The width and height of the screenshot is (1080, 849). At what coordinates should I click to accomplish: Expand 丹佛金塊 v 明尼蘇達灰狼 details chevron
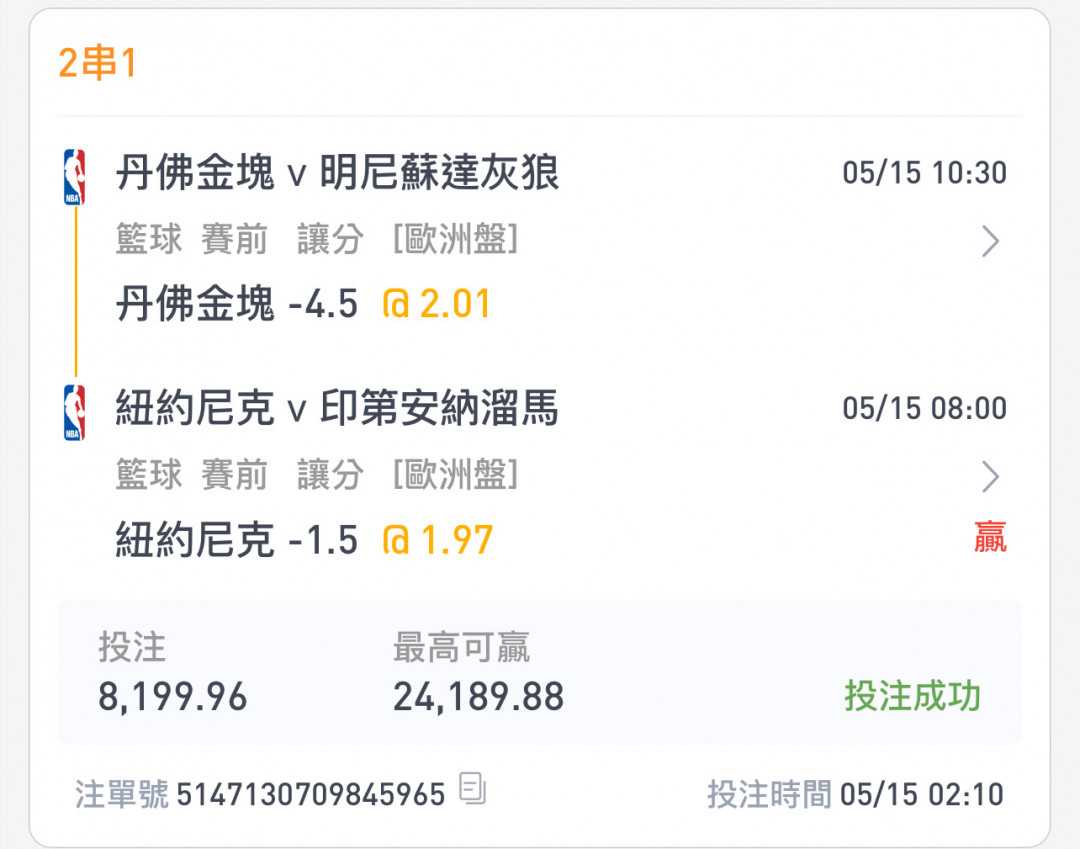(990, 241)
